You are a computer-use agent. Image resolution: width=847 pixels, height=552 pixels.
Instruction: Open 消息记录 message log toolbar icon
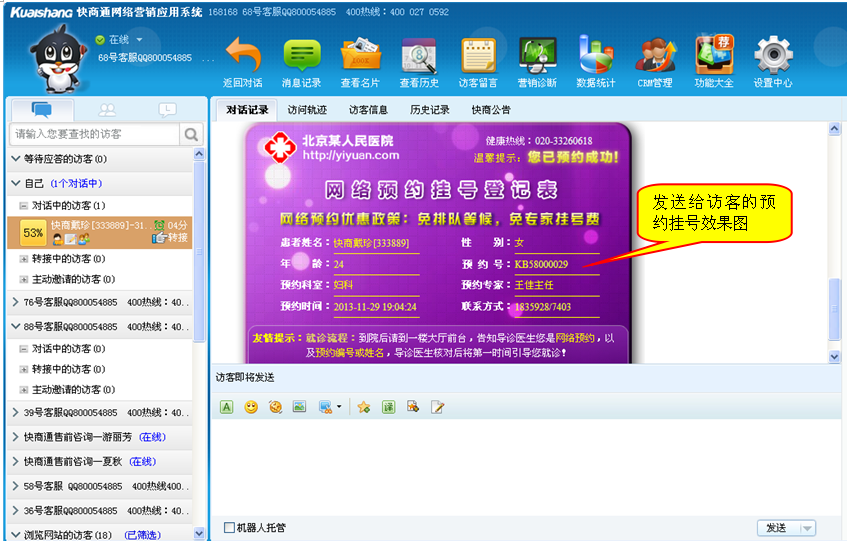point(301,58)
